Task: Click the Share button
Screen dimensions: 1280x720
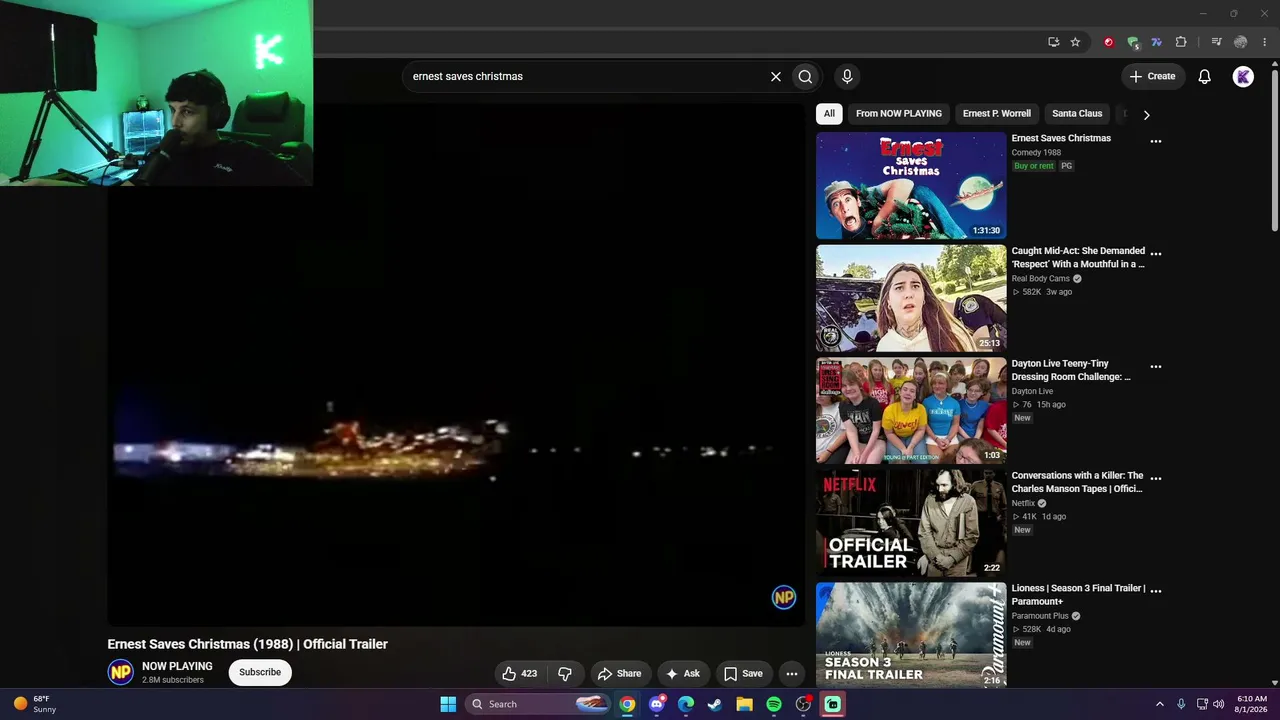Action: pos(619,673)
